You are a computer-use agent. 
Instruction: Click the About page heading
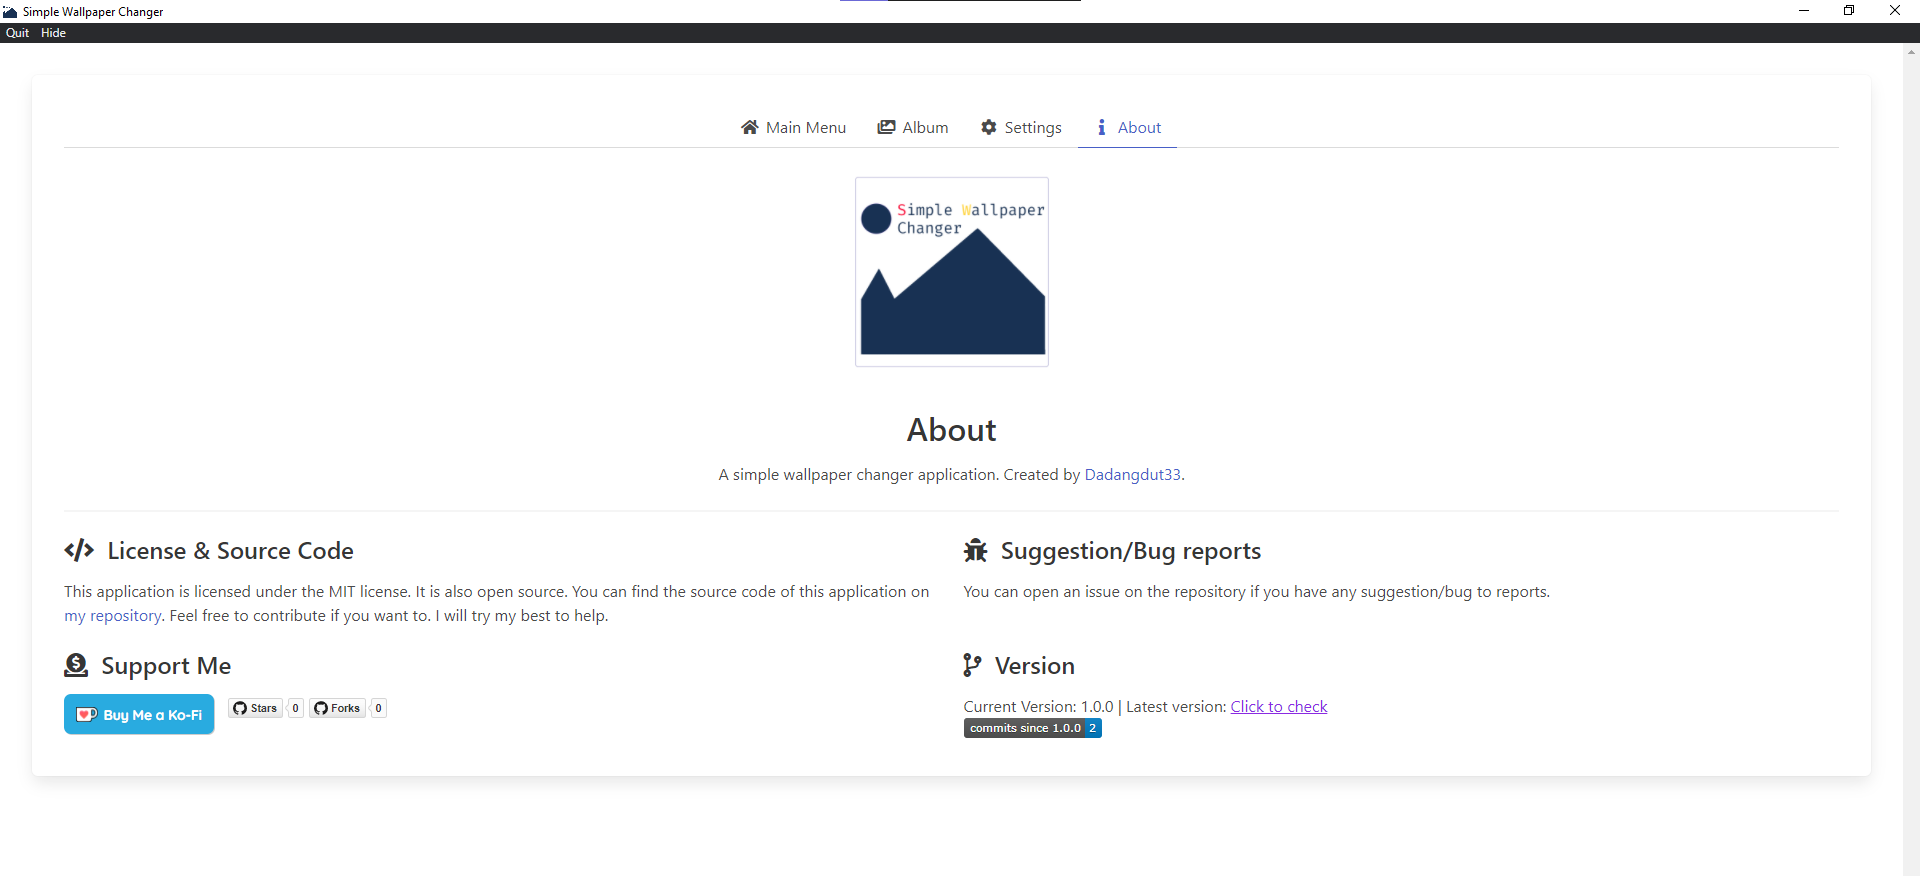coord(952,430)
